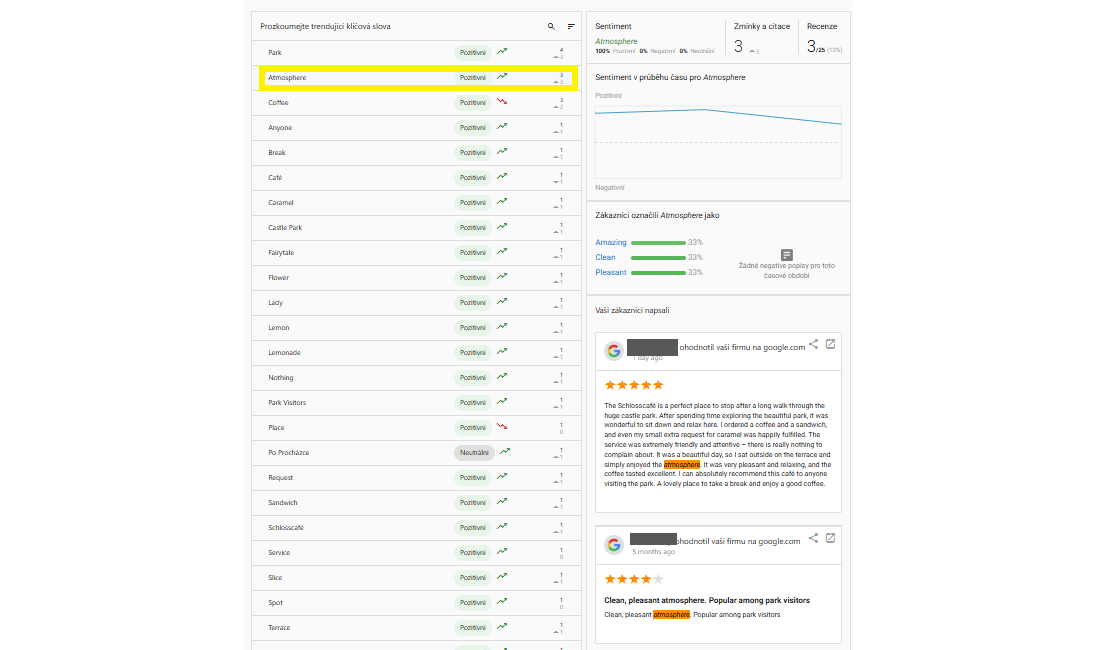1096x650 pixels.
Task: Click the Amazing descriptor link
Action: (x=610, y=242)
